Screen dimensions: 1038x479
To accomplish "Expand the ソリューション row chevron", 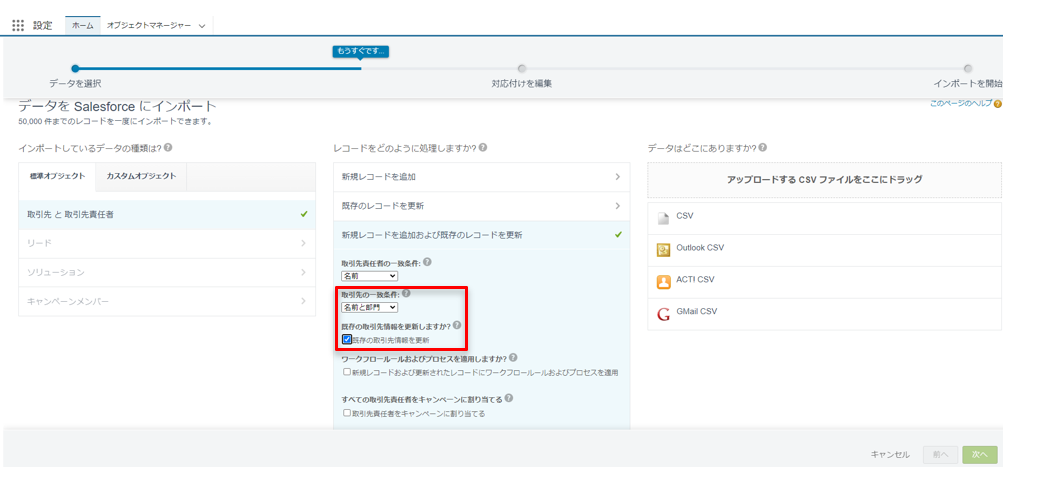I will [303, 272].
